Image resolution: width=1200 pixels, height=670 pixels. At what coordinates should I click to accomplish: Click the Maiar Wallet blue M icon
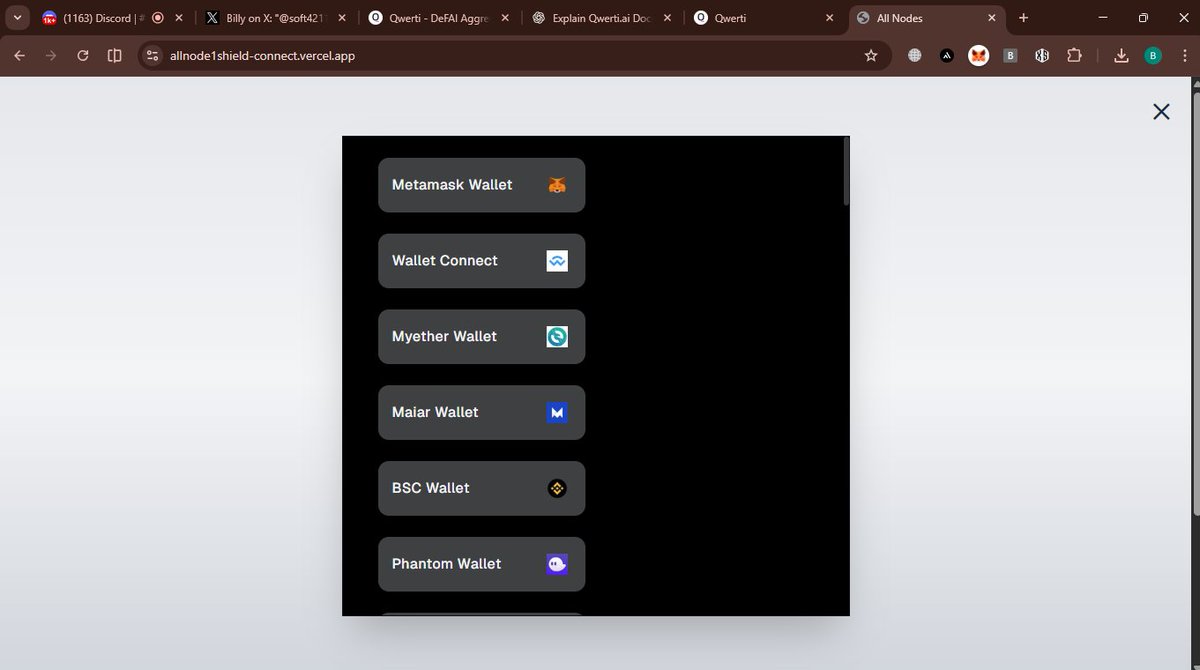click(x=557, y=412)
